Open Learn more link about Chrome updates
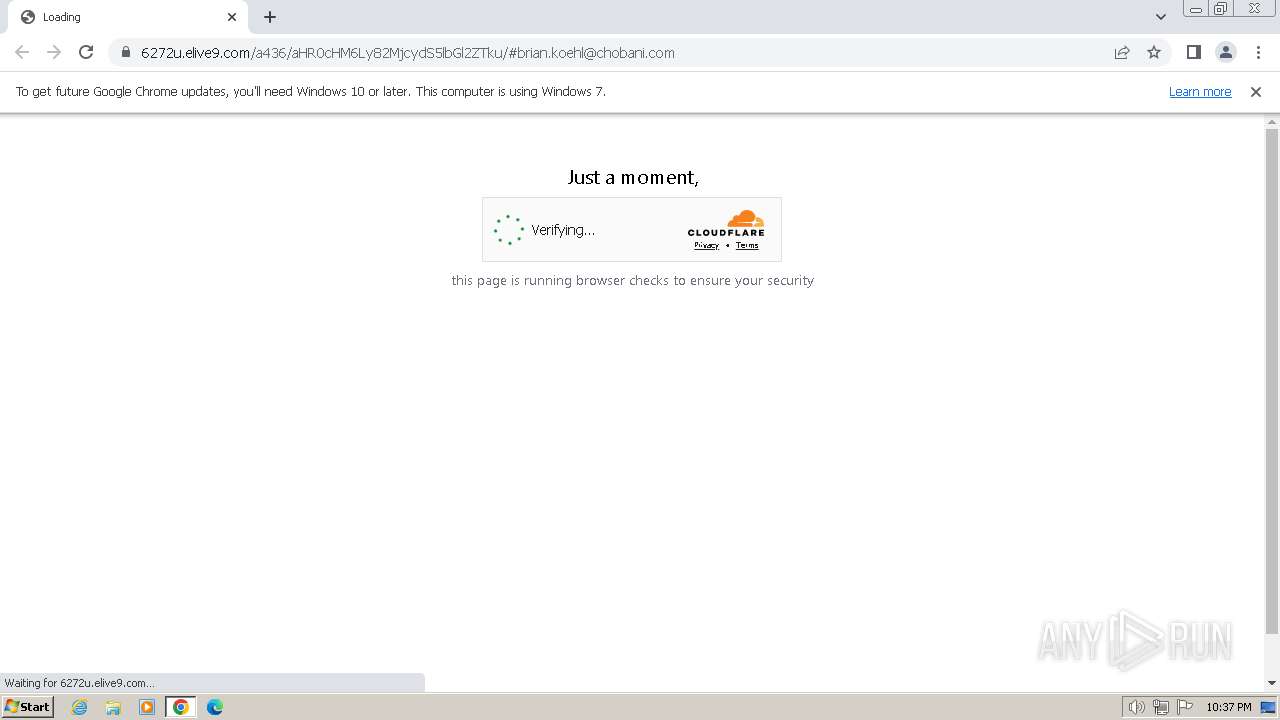 coord(1200,91)
